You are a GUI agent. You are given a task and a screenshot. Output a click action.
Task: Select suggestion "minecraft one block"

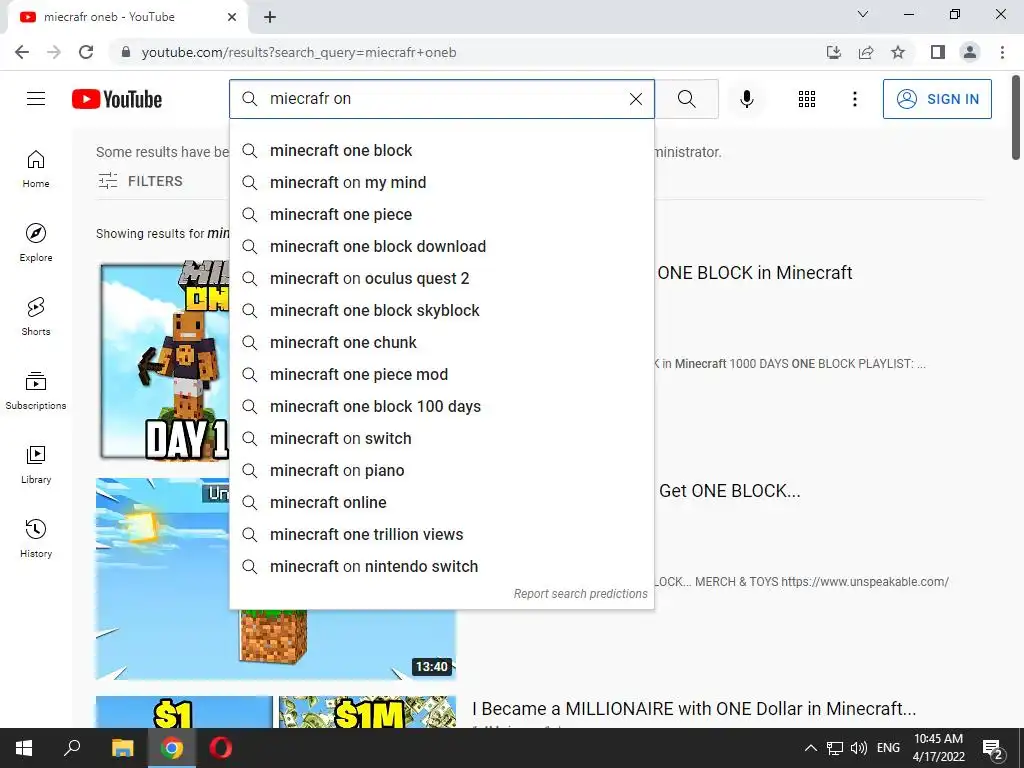441,150
